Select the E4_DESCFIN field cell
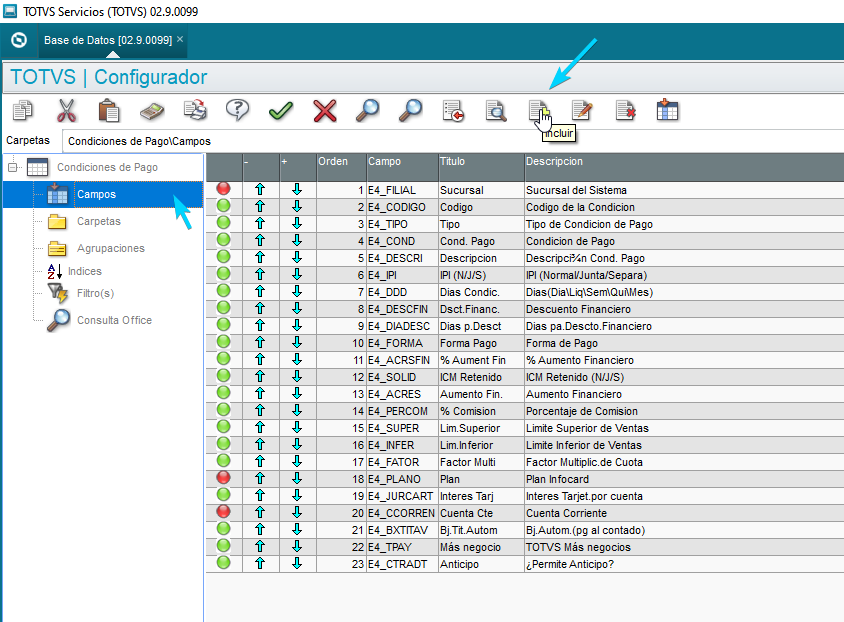 coord(402,309)
